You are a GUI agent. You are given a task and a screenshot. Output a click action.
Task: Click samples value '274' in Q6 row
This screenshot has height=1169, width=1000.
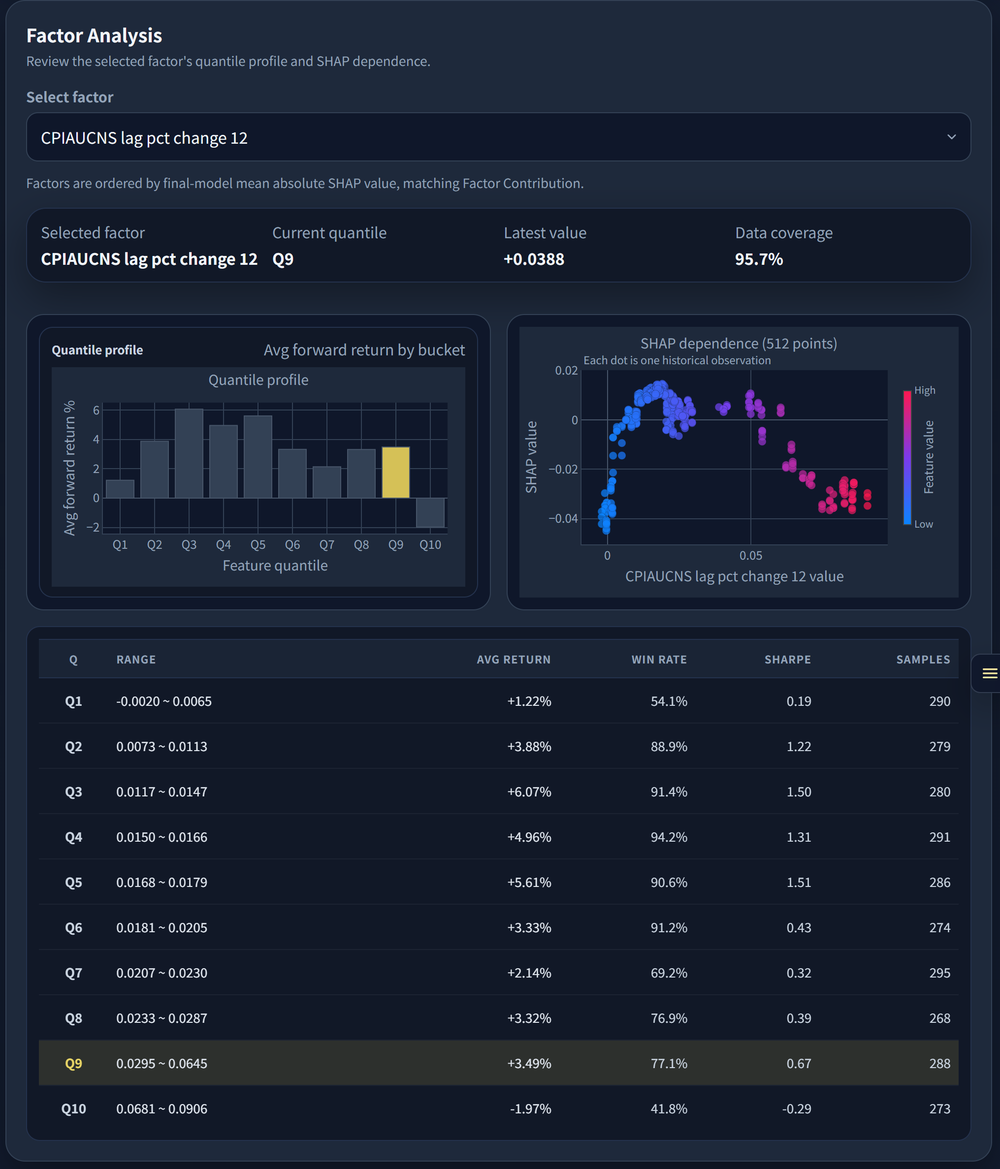coord(940,928)
